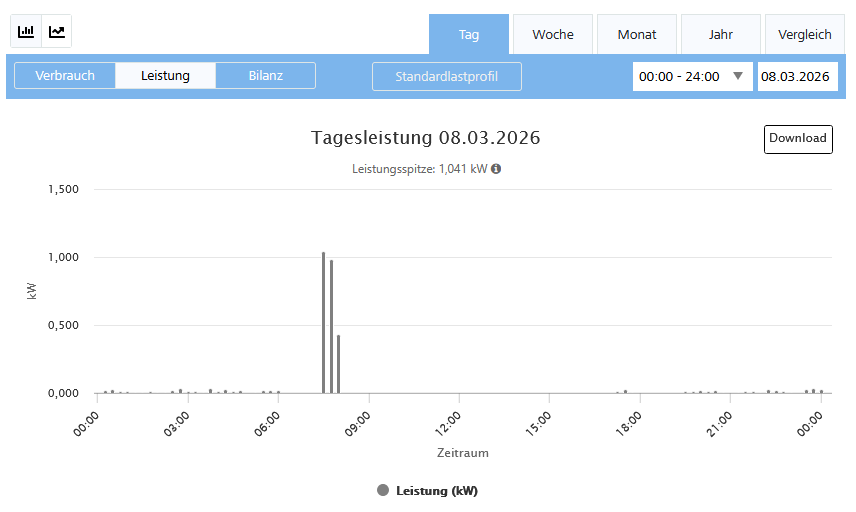Open the Vergleich tab
Screen dimensions: 856x512
click(x=805, y=34)
